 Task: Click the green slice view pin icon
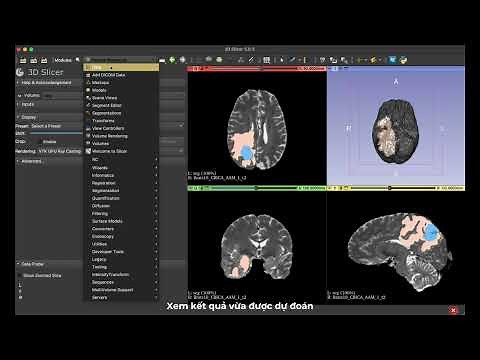191,188
